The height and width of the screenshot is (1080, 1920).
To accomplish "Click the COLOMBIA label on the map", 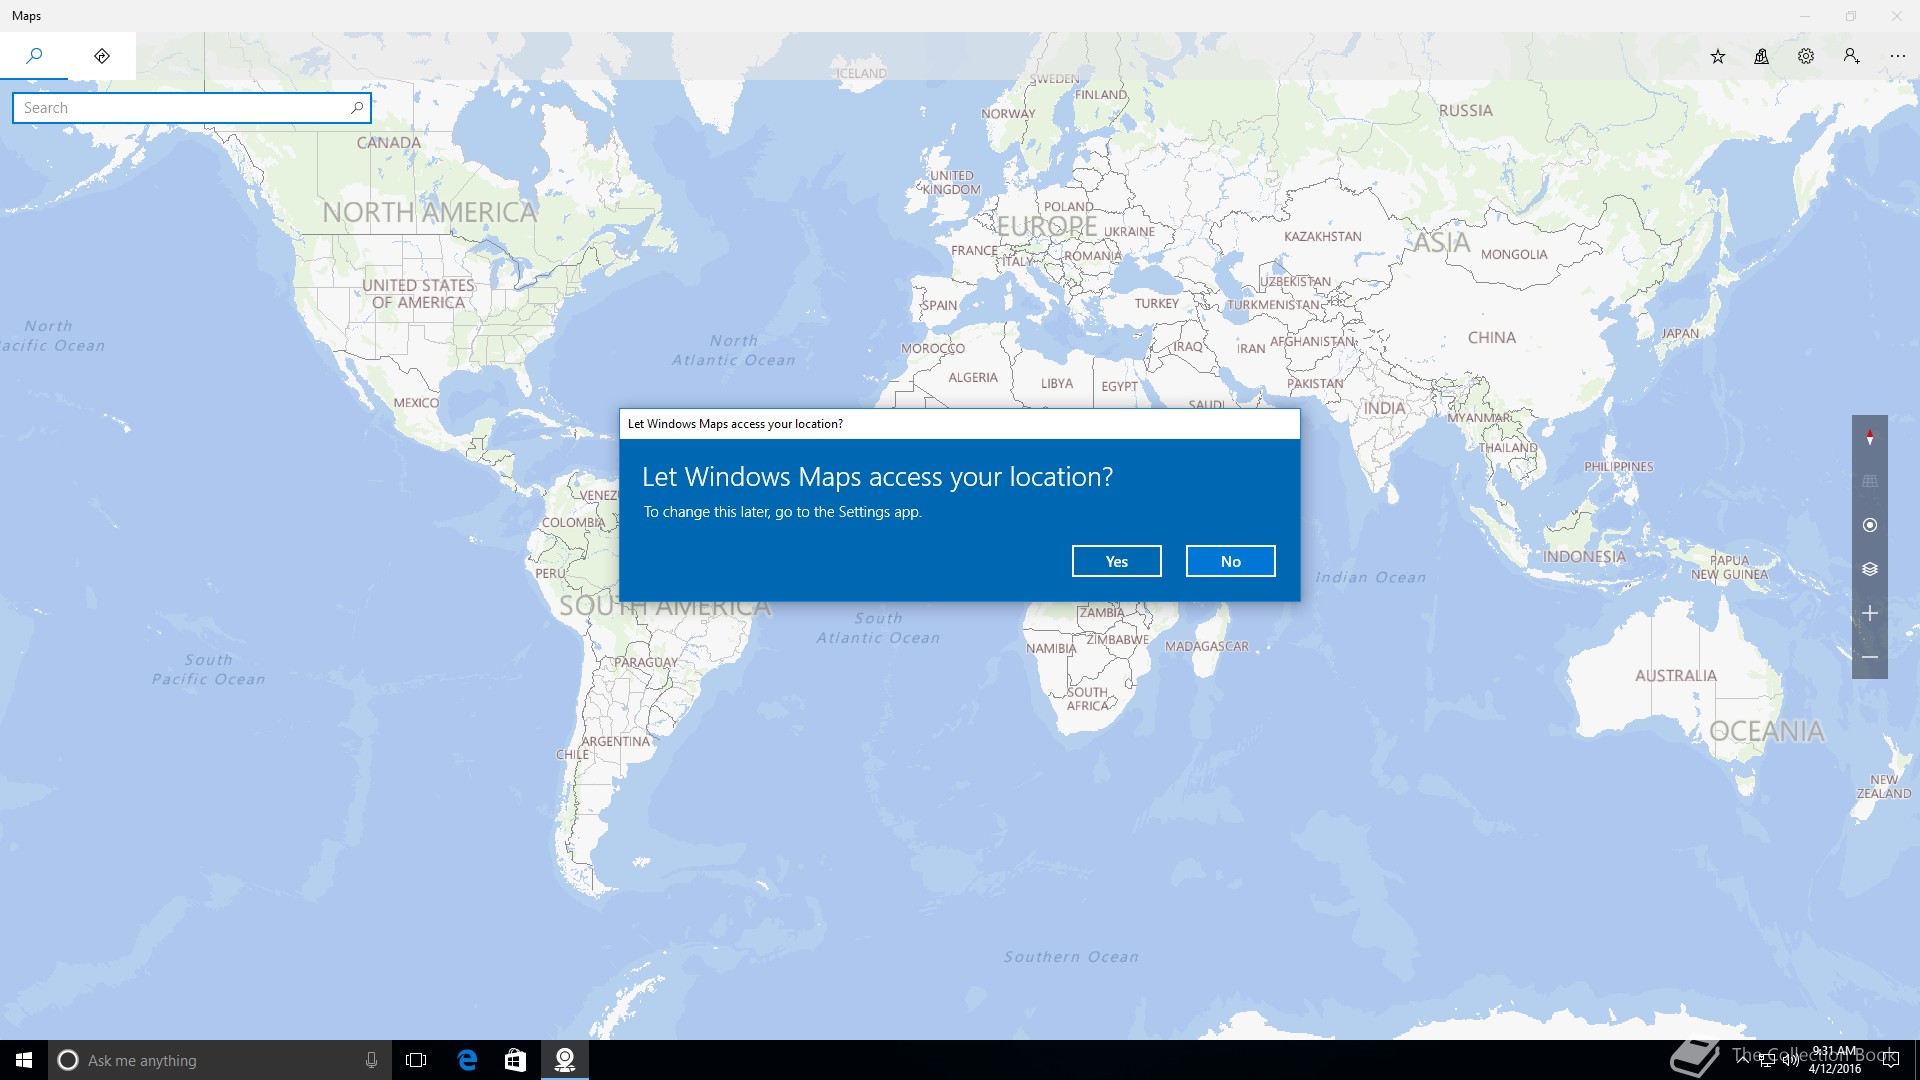I will pos(573,523).
